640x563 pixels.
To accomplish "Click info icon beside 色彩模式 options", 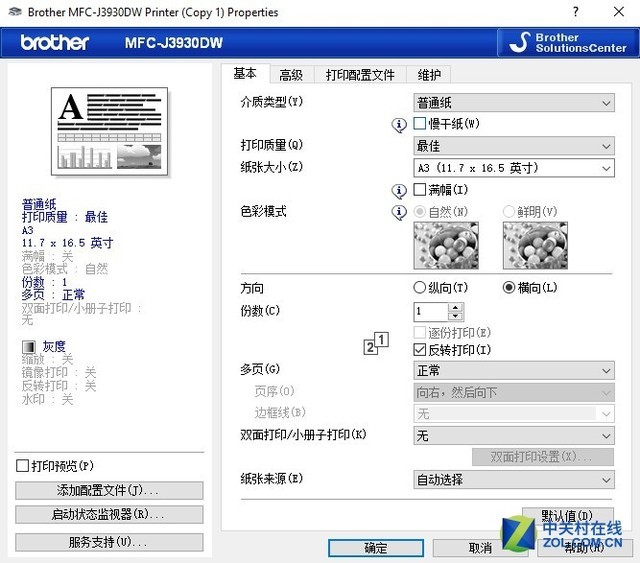I will pos(399,212).
